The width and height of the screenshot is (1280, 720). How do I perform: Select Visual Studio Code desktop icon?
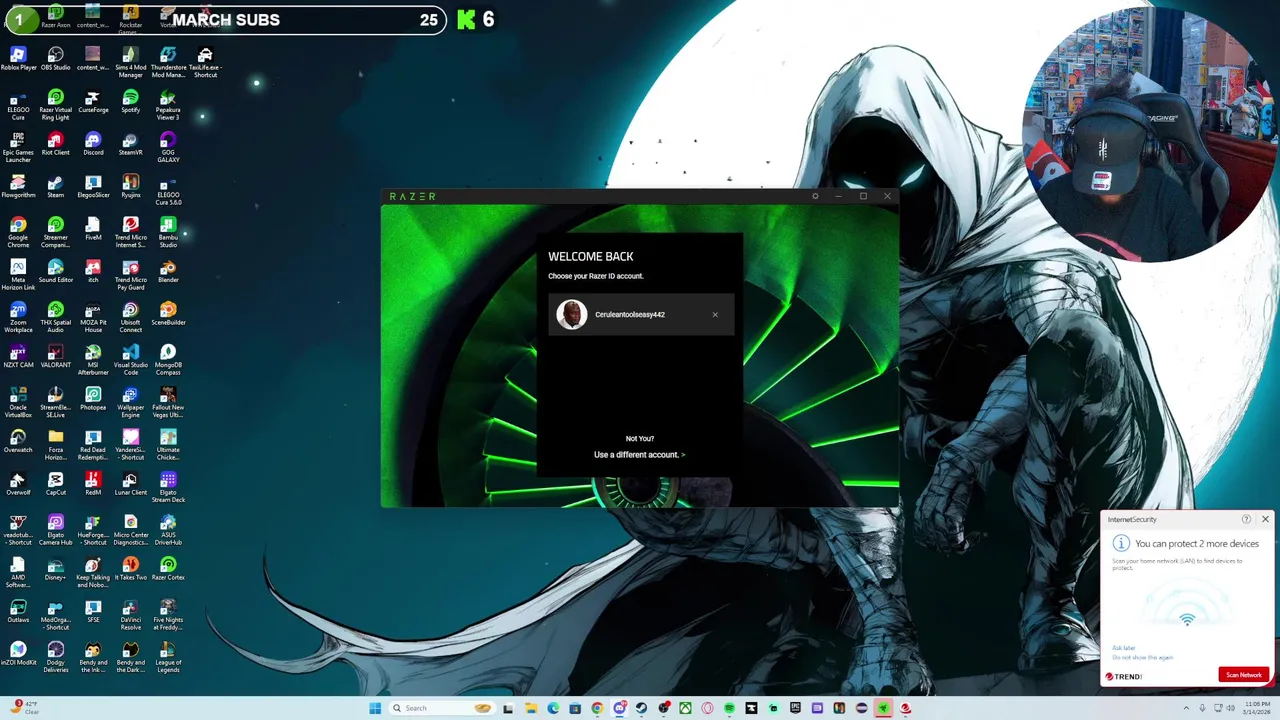[130, 360]
